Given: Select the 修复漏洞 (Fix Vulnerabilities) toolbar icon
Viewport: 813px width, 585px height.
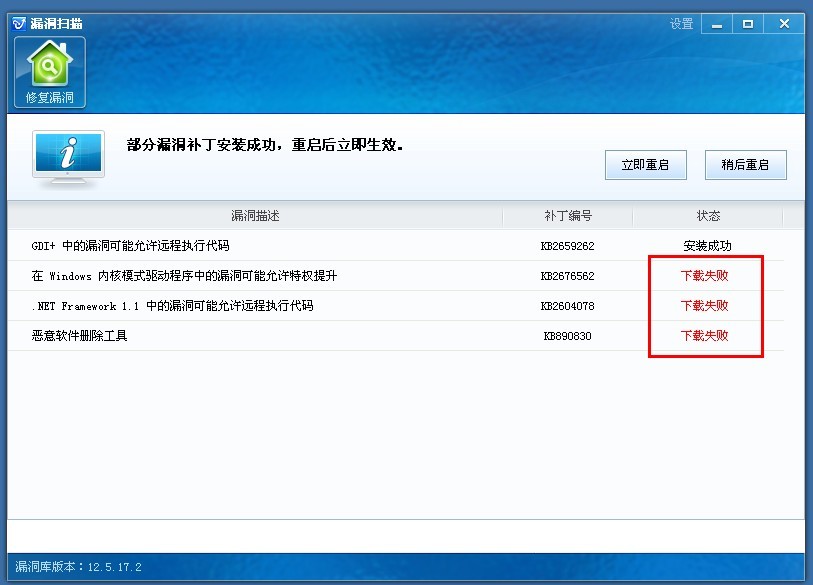Looking at the screenshot, I should click(50, 70).
